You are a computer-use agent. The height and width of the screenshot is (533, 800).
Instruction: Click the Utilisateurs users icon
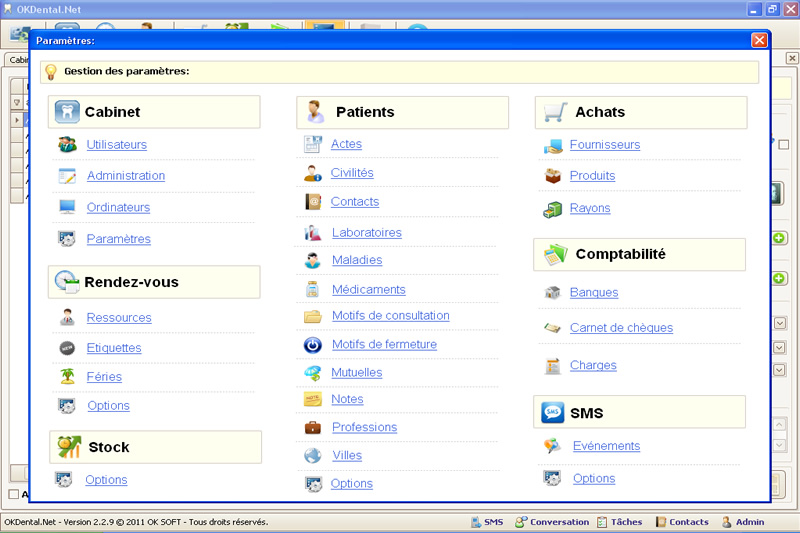(67, 145)
